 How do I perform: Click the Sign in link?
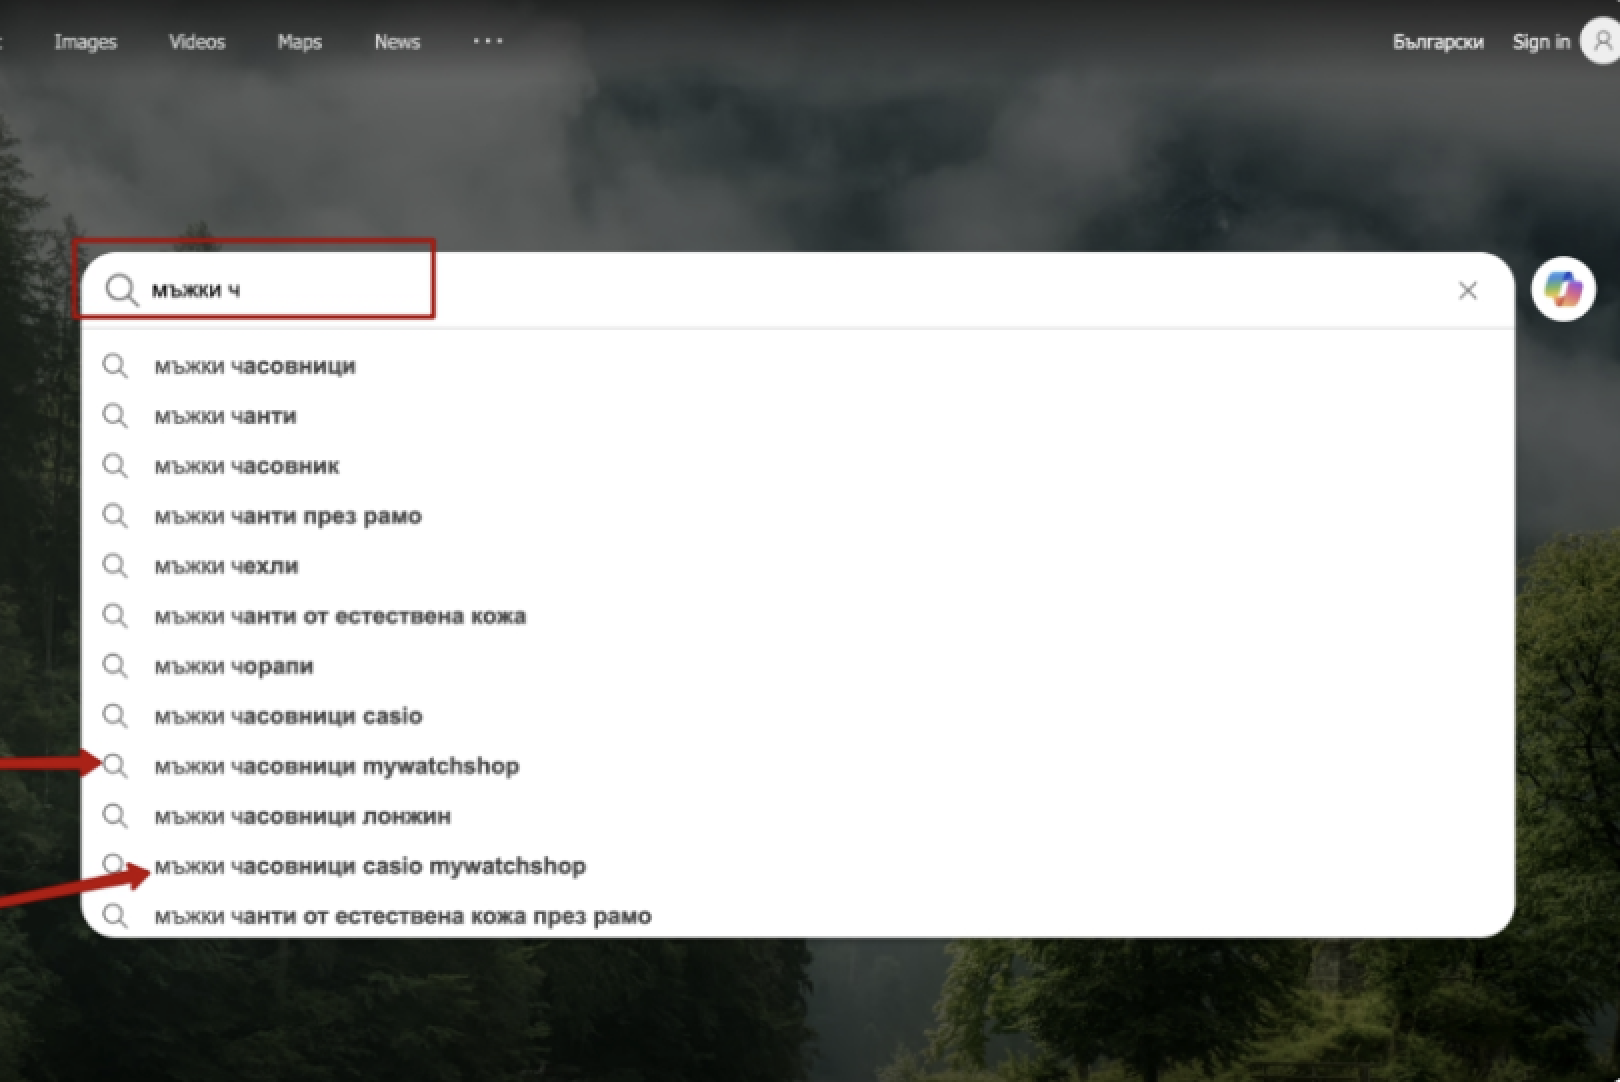(1541, 42)
